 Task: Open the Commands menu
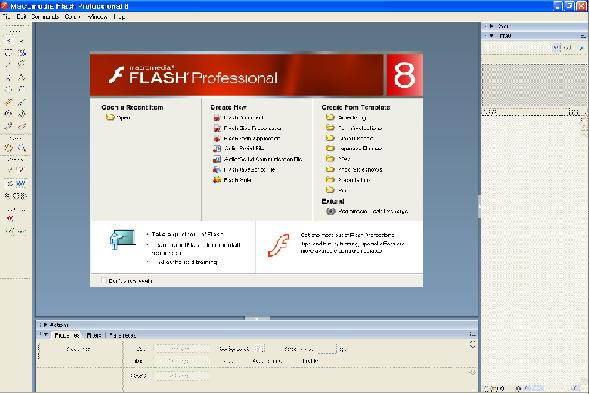45,17
